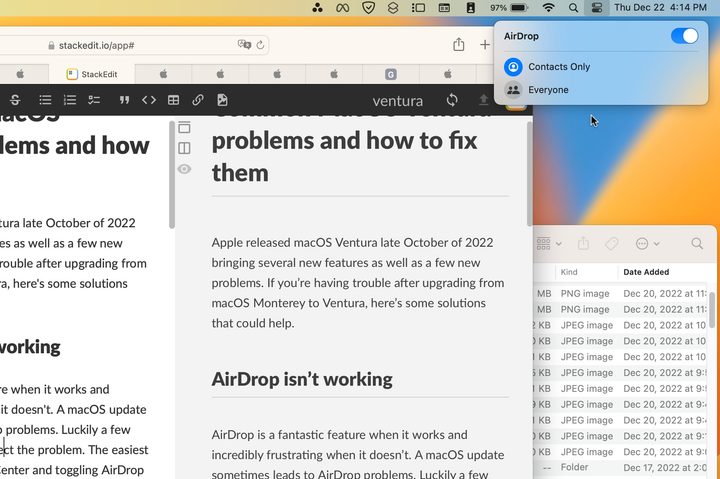Click the synchronize icon next to ventura
The image size is (720, 479).
click(452, 100)
